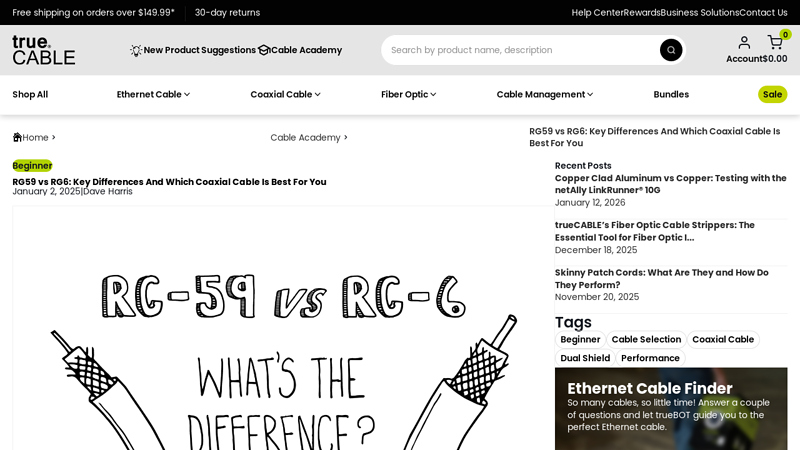Open the Coaxial Cable menu
Image resolution: width=800 pixels, height=450 pixels.
pos(285,94)
